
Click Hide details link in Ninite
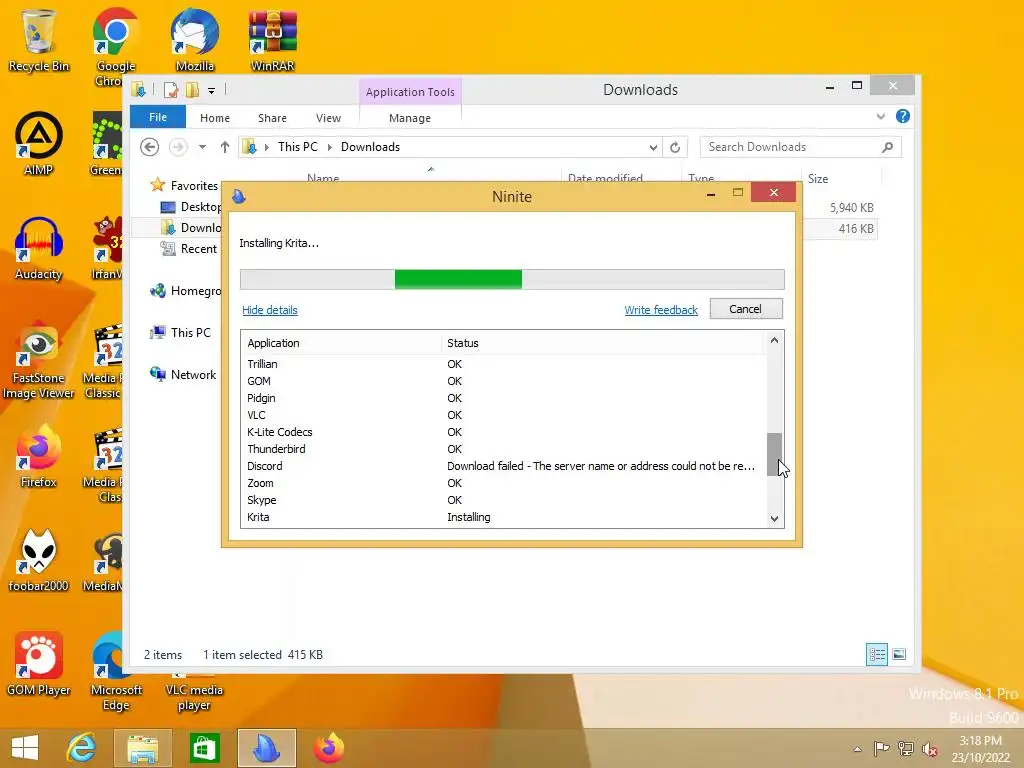click(x=270, y=310)
